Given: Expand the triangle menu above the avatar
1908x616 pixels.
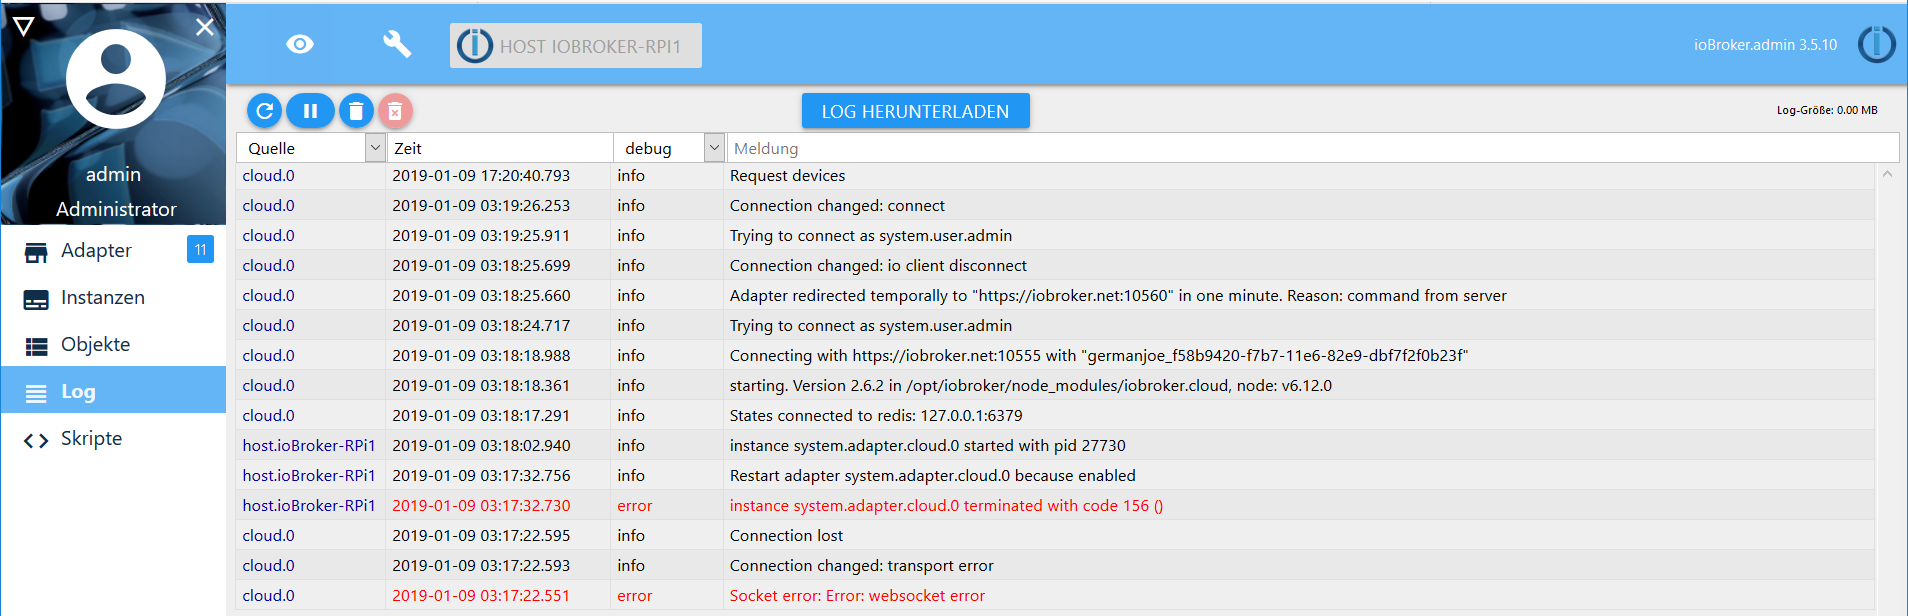Looking at the screenshot, I should [24, 26].
